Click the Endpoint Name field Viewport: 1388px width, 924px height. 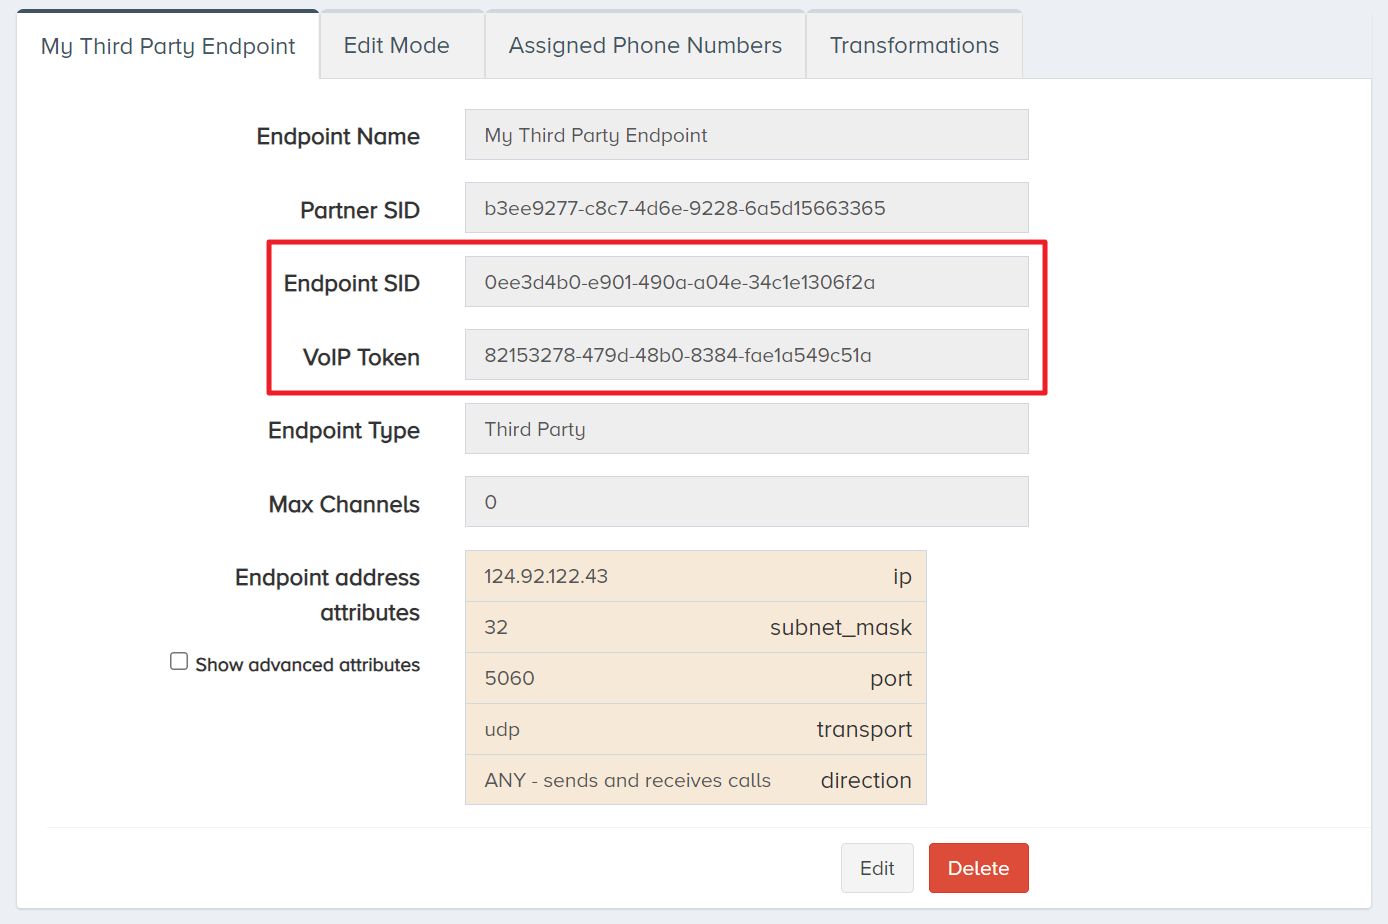pyautogui.click(x=746, y=135)
